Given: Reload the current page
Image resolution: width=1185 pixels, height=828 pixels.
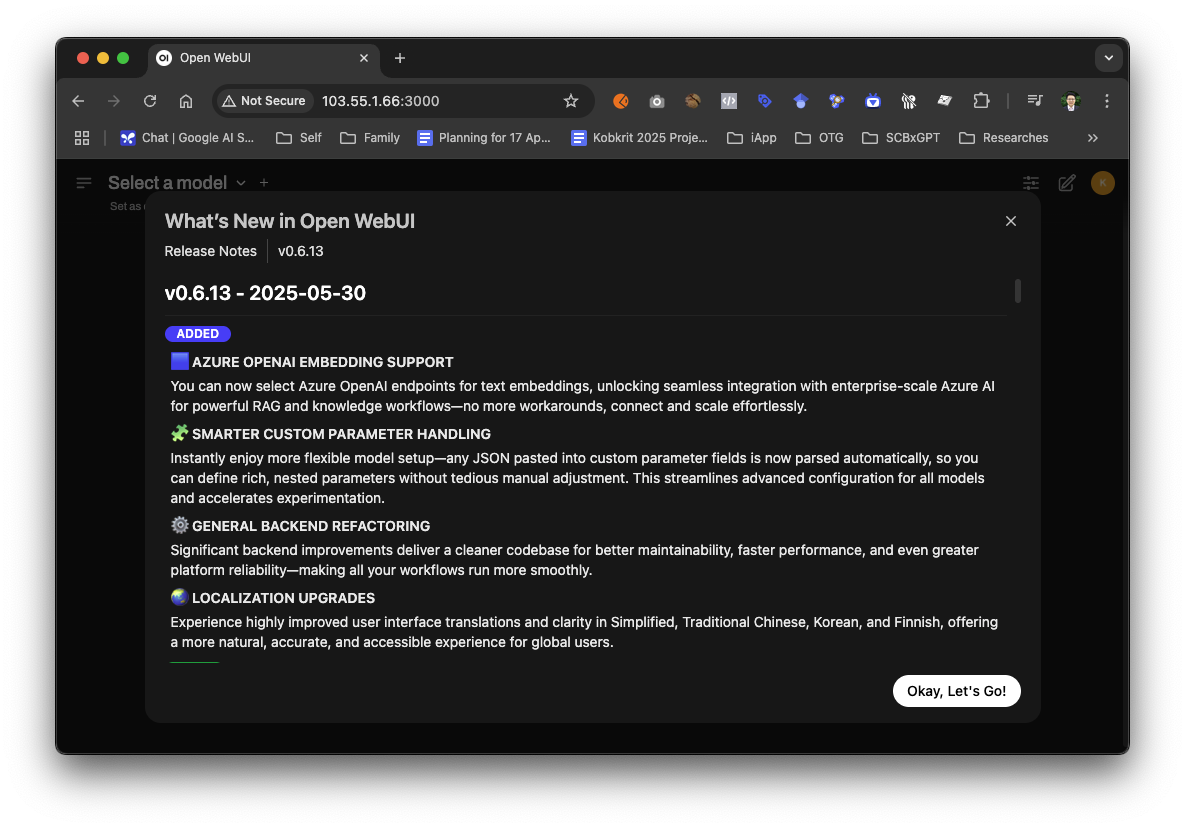Looking at the screenshot, I should click(149, 101).
